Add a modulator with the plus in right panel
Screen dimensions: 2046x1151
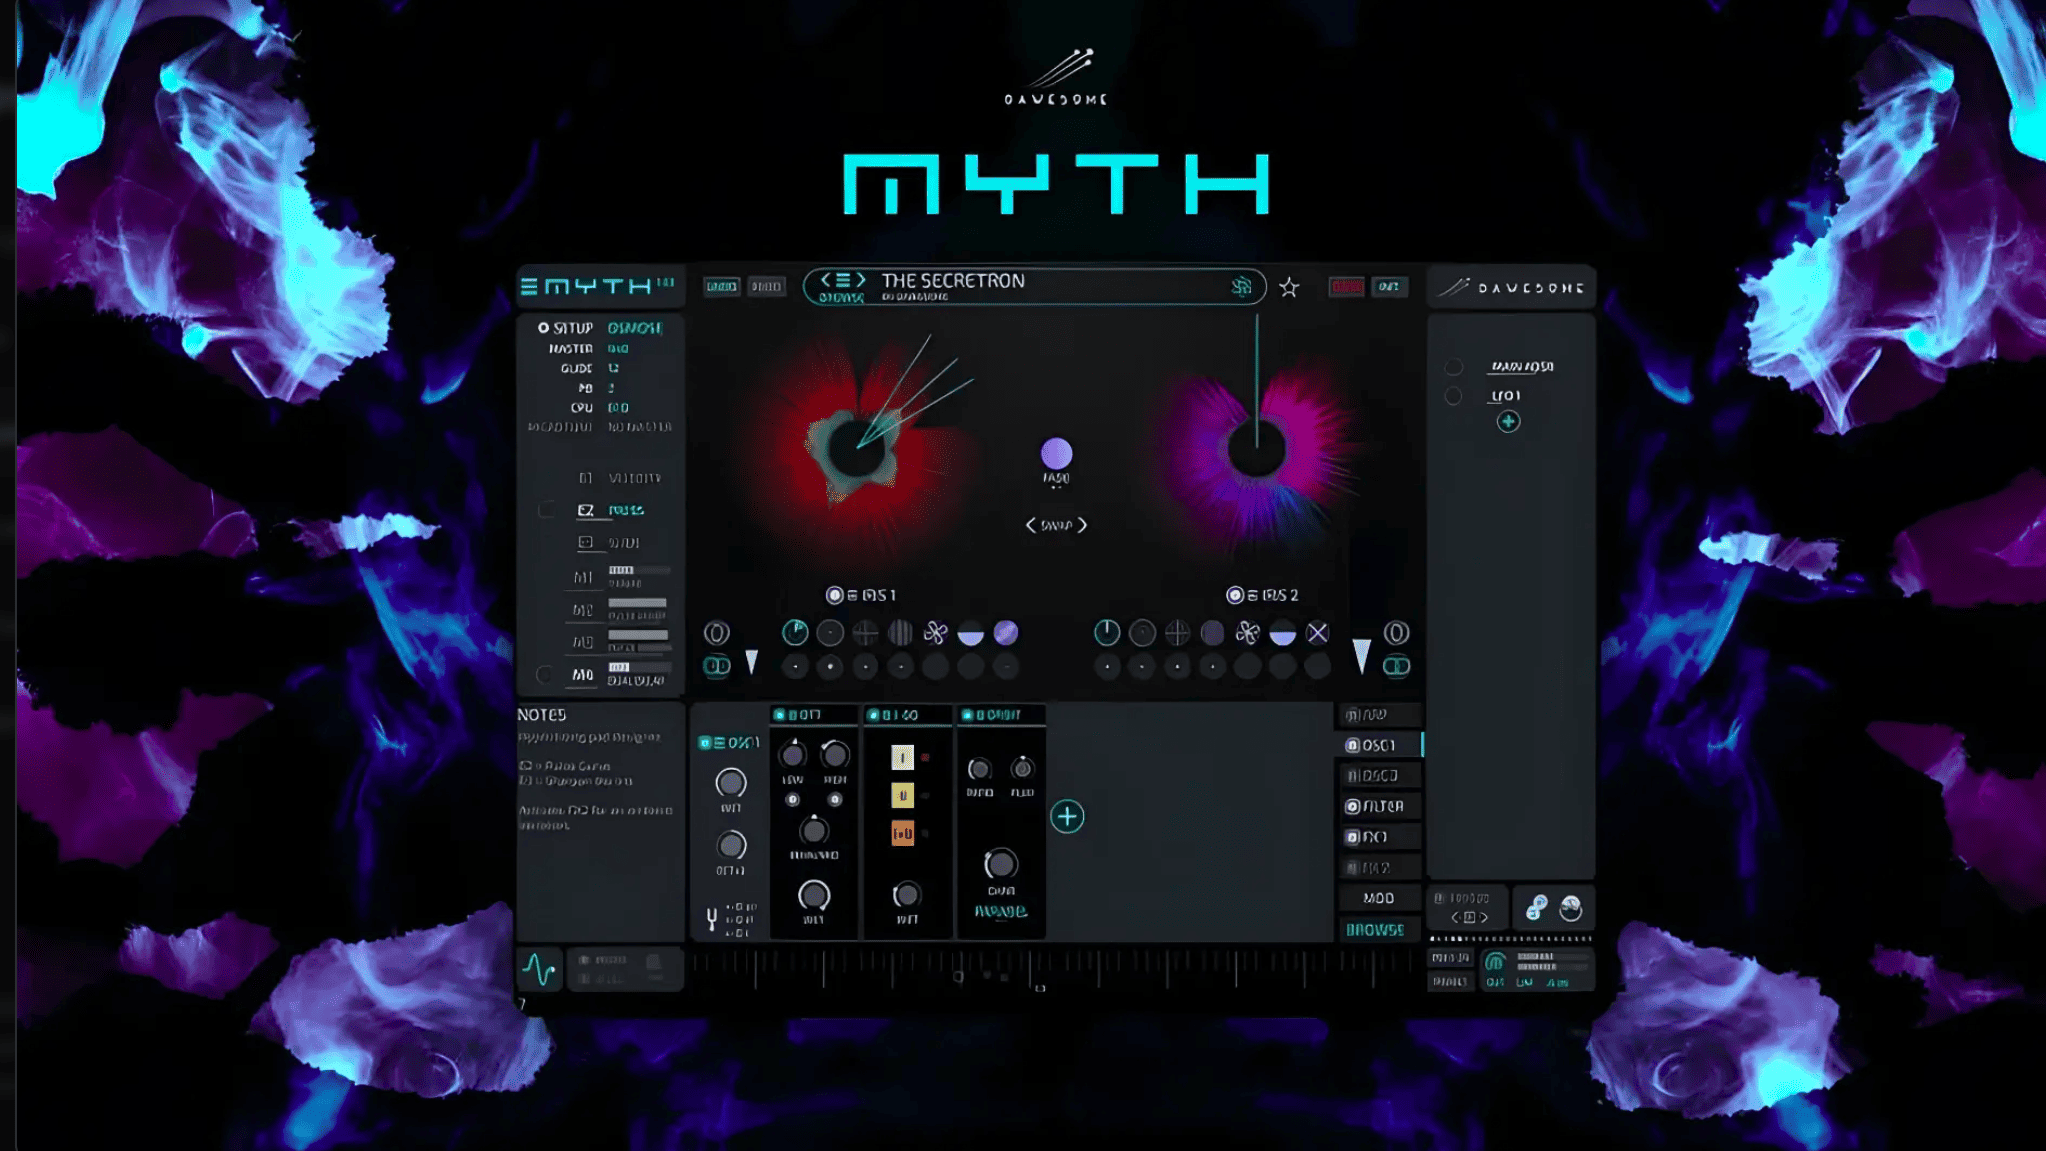[1508, 422]
